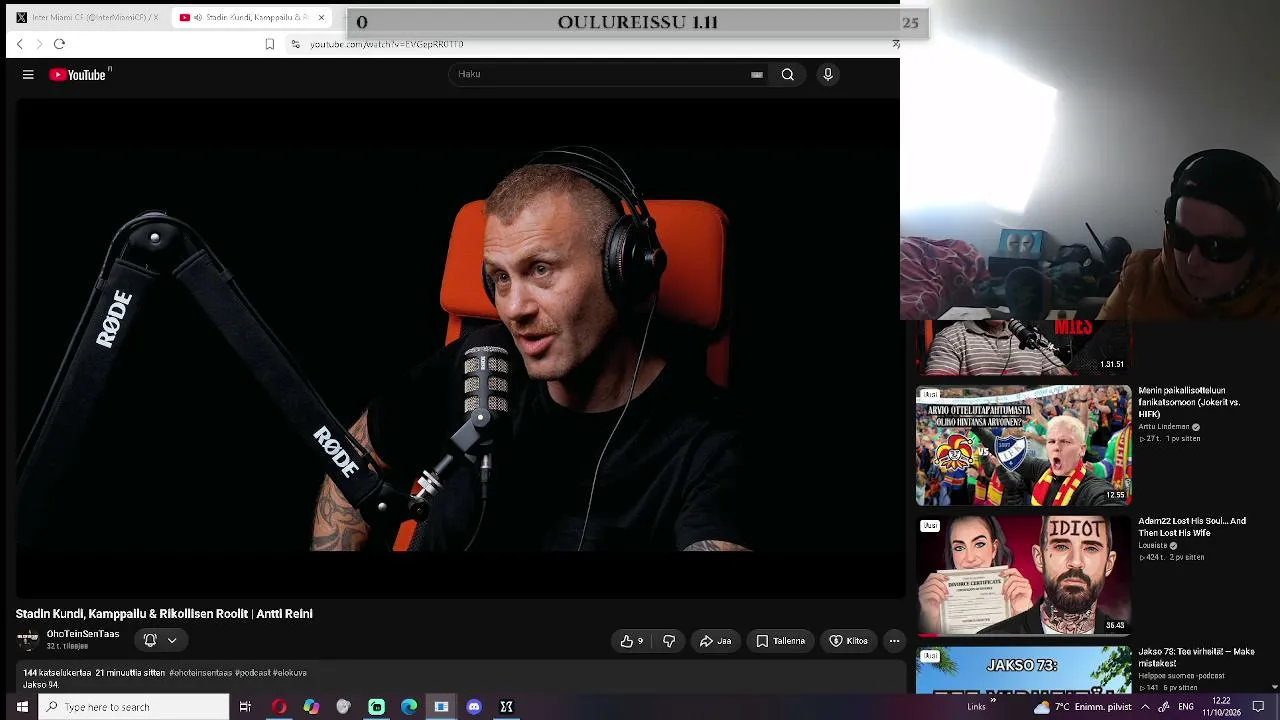Screen dimensions: 1280x720
Task: Click the Menin paikallisotteluun video title
Action: click(x=1189, y=402)
